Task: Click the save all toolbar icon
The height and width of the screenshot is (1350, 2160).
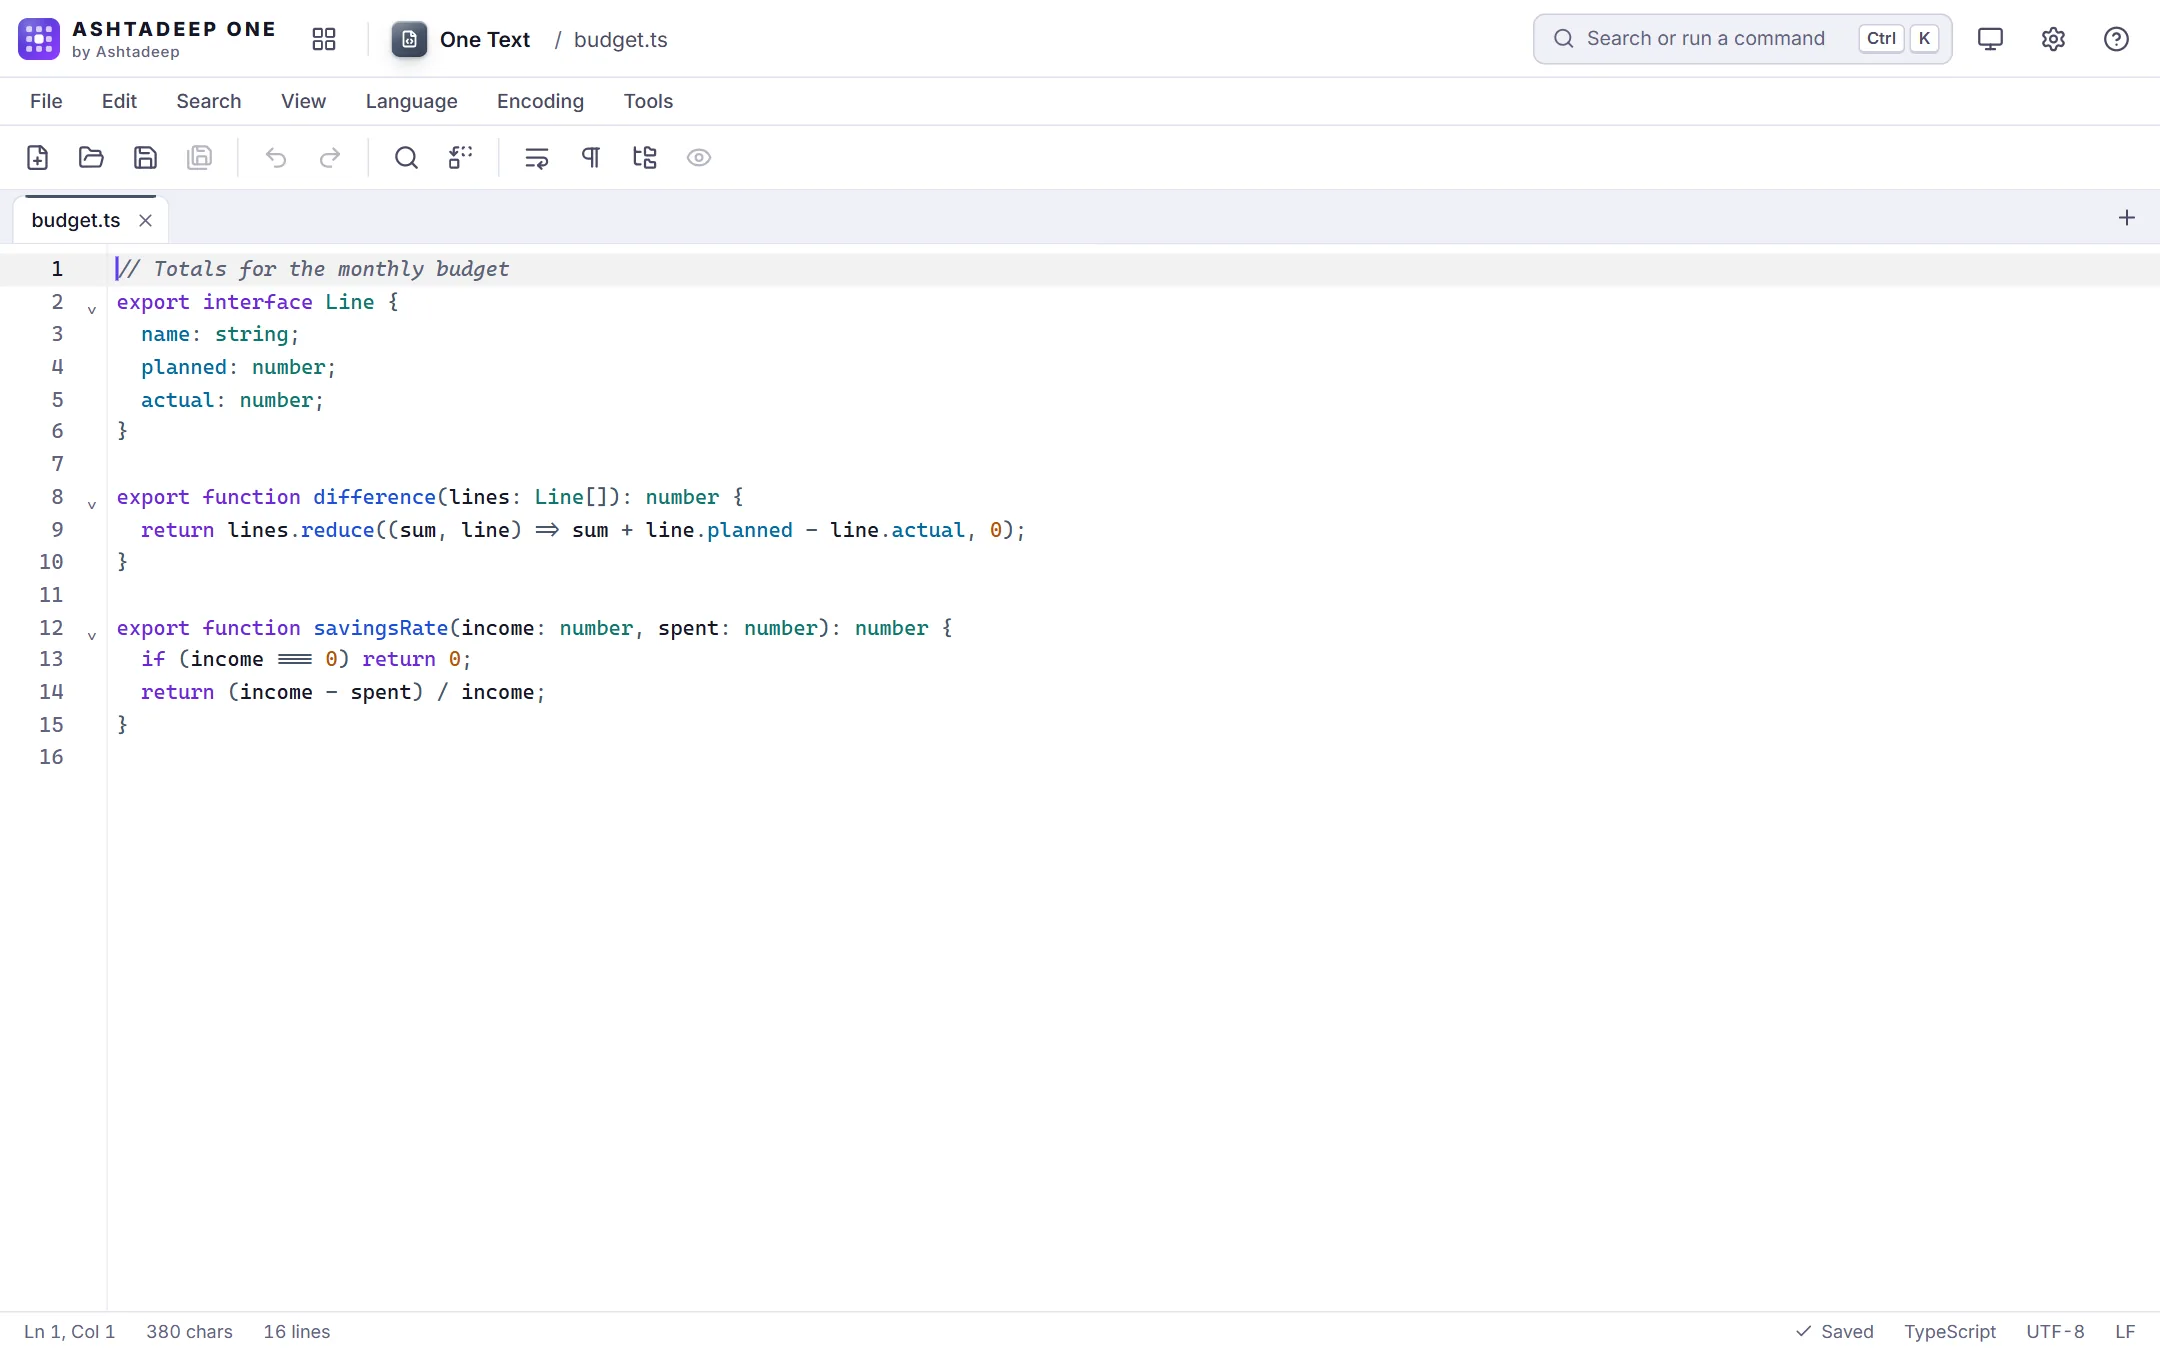Action: pos(199,157)
